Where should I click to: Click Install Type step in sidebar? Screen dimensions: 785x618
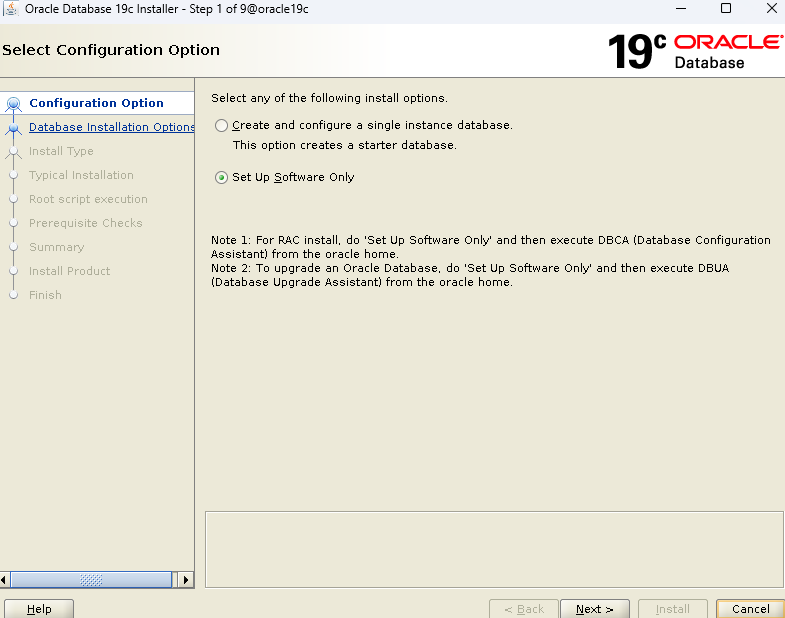(x=61, y=151)
